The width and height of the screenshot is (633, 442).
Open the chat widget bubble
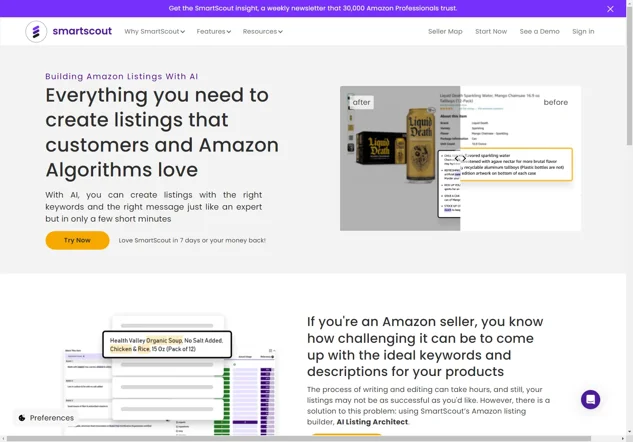590,399
